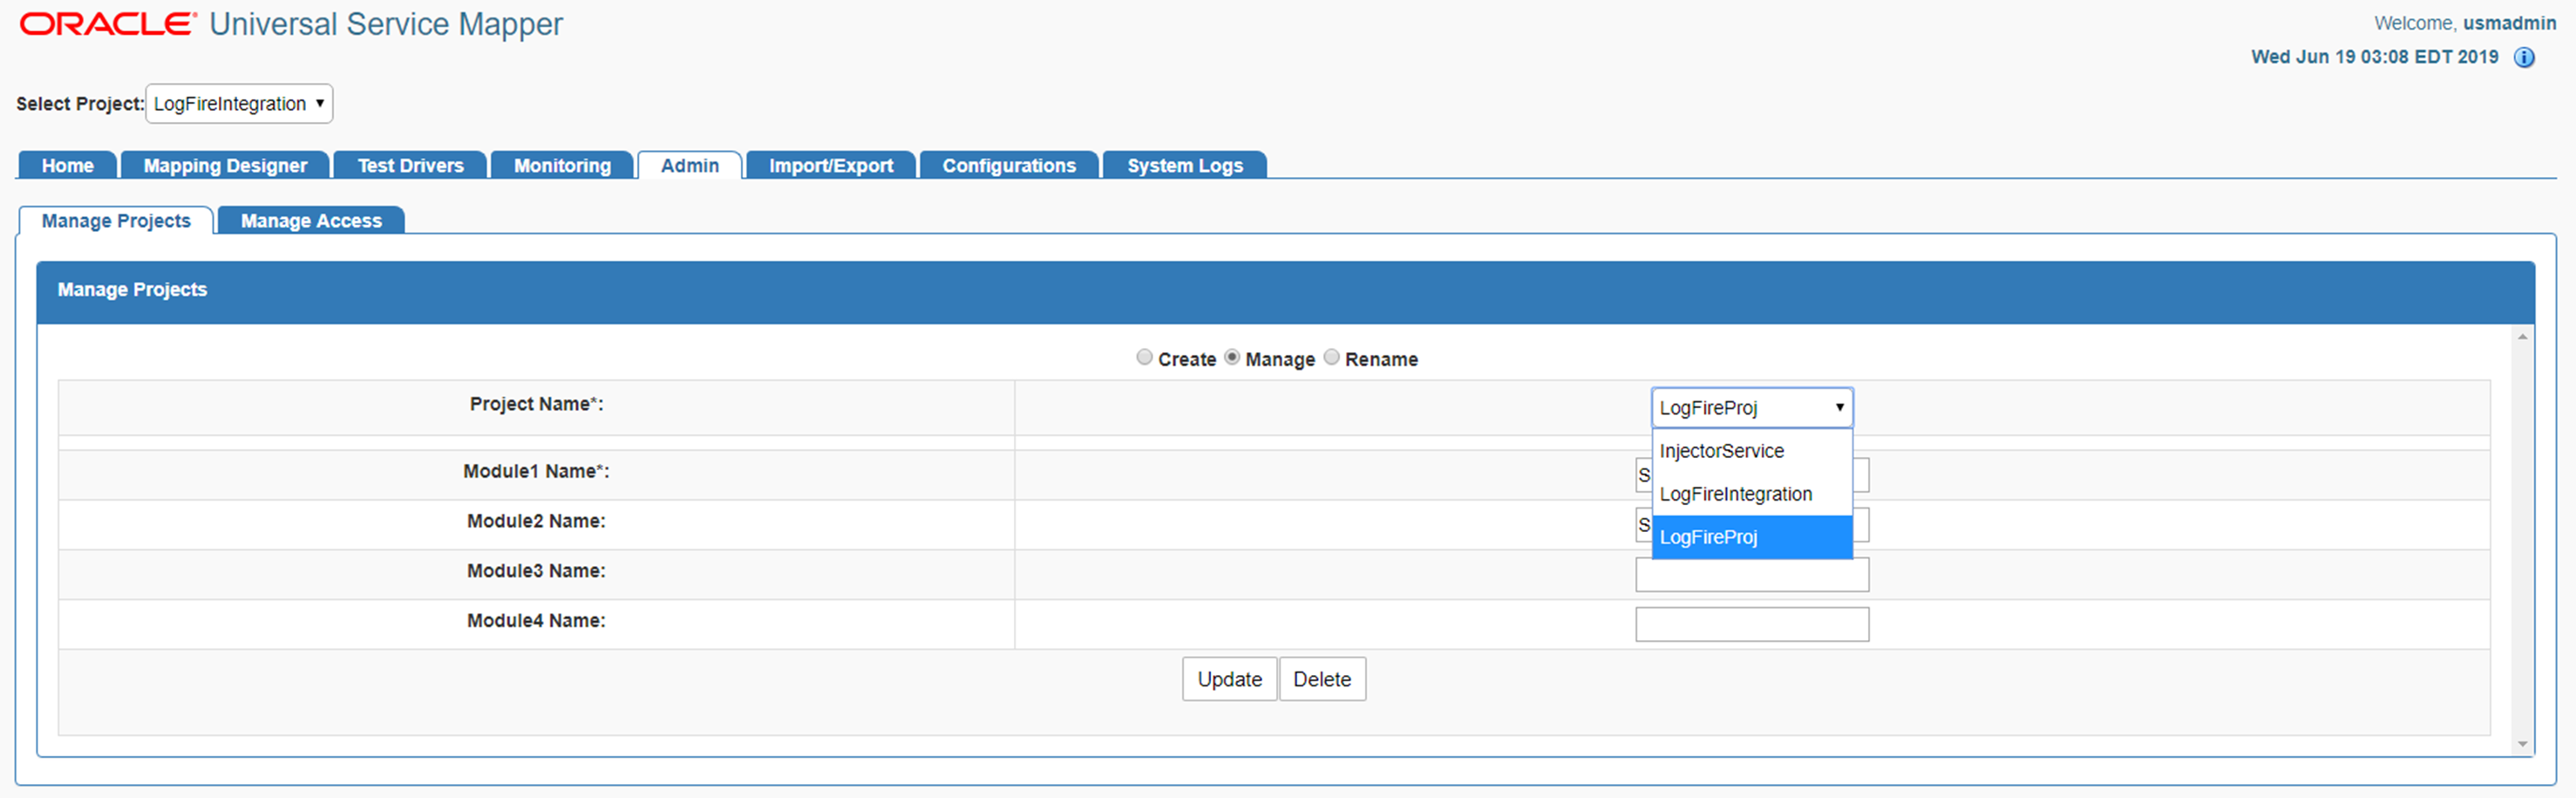Click the Oracle logo
Screen dimensions: 2576x798
(108, 24)
